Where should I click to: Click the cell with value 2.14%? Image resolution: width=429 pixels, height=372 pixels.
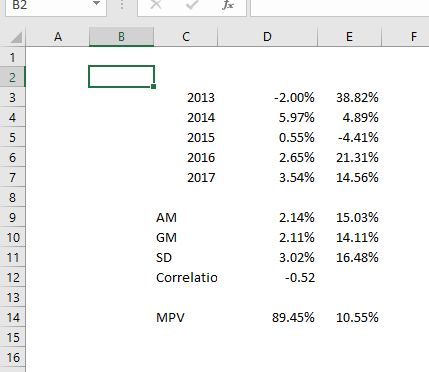[267, 217]
